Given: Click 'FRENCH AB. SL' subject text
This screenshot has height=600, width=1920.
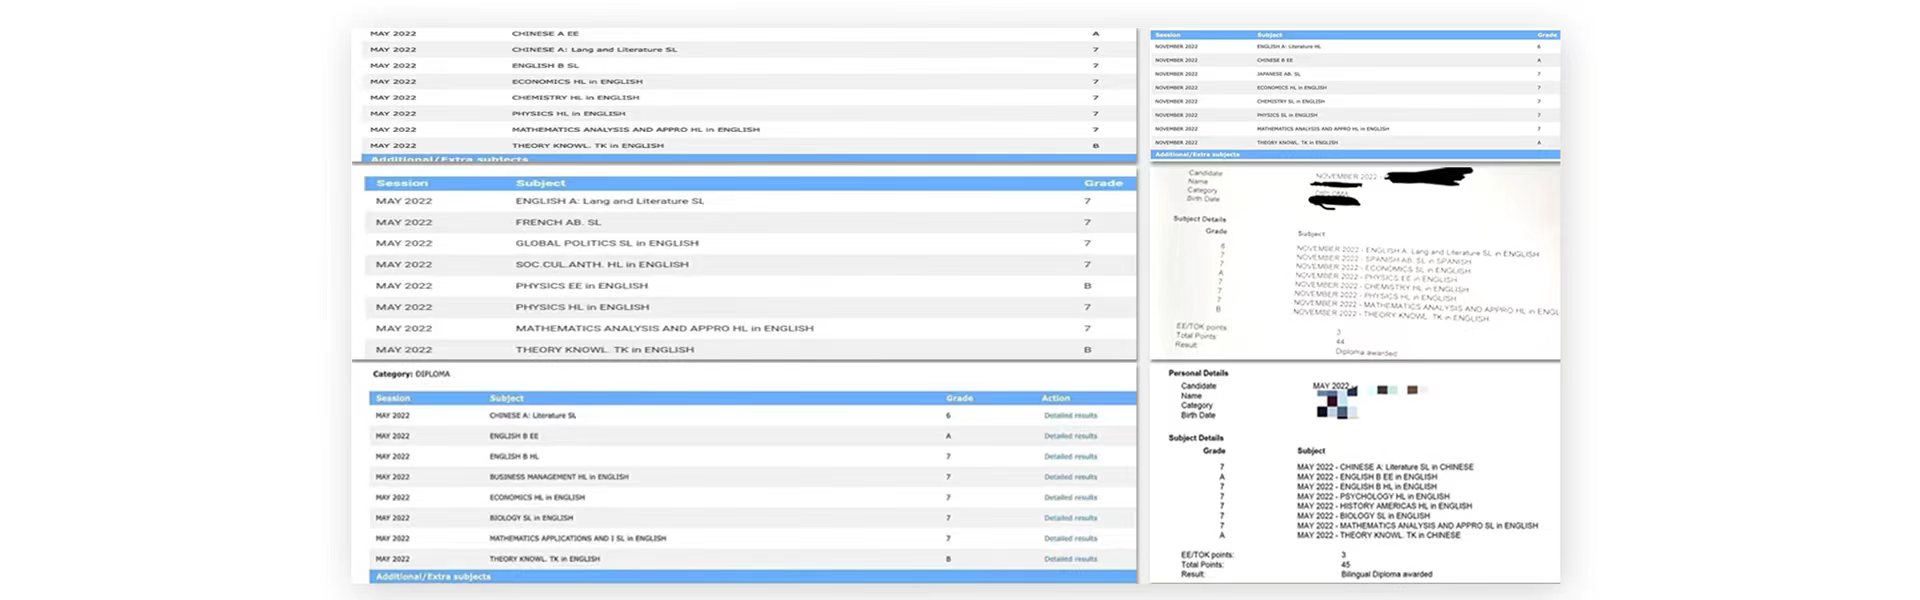Looking at the screenshot, I should [x=558, y=222].
